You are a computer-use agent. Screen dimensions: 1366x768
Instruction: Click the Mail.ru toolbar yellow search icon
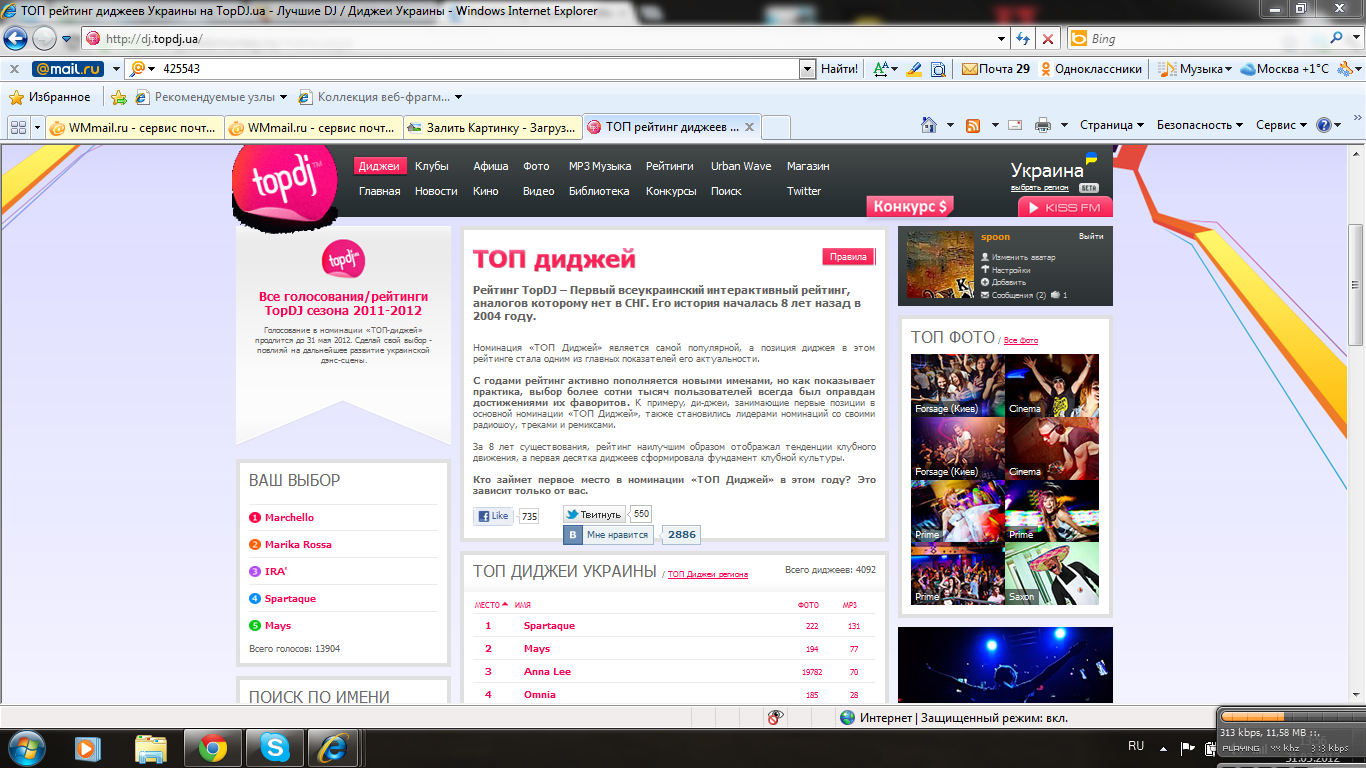(138, 69)
